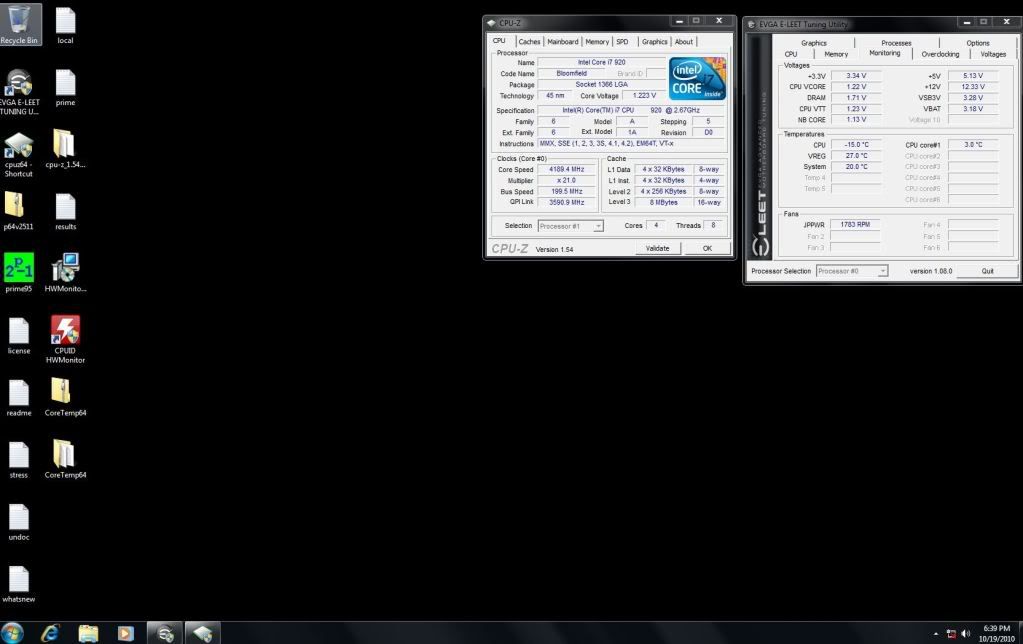Click the VREG temperature value '27.0 °C'
Screen dimensions: 1023x644
856,156
